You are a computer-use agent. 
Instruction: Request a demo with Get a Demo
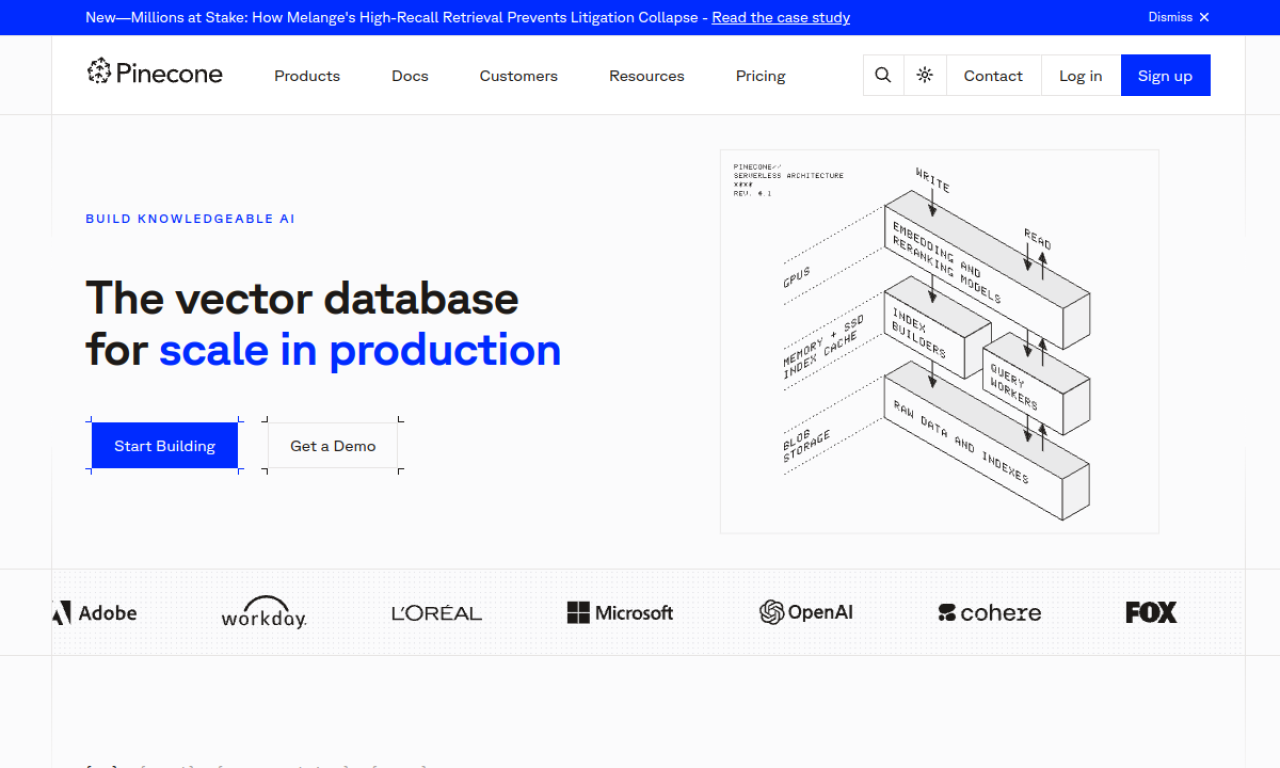tap(333, 446)
